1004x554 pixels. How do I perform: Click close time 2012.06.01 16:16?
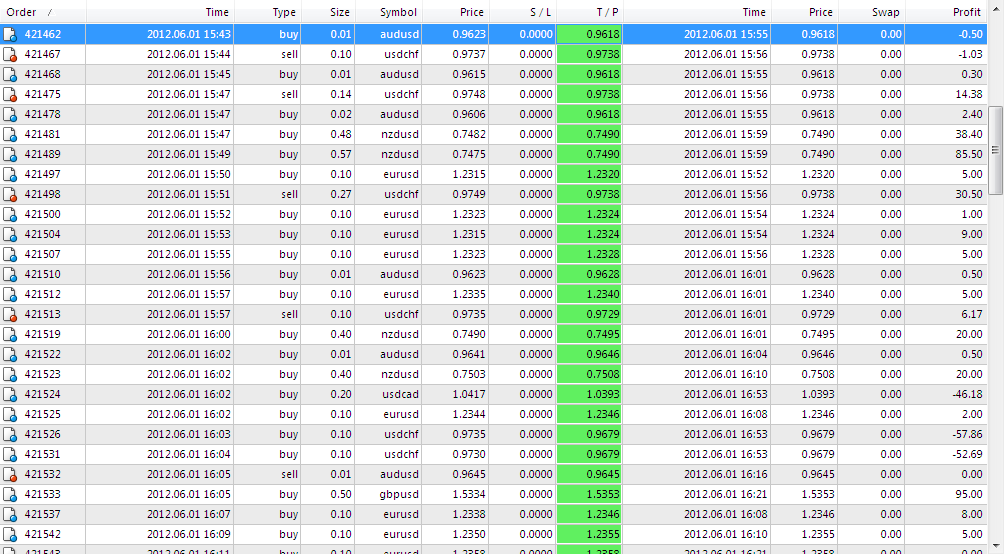725,475
